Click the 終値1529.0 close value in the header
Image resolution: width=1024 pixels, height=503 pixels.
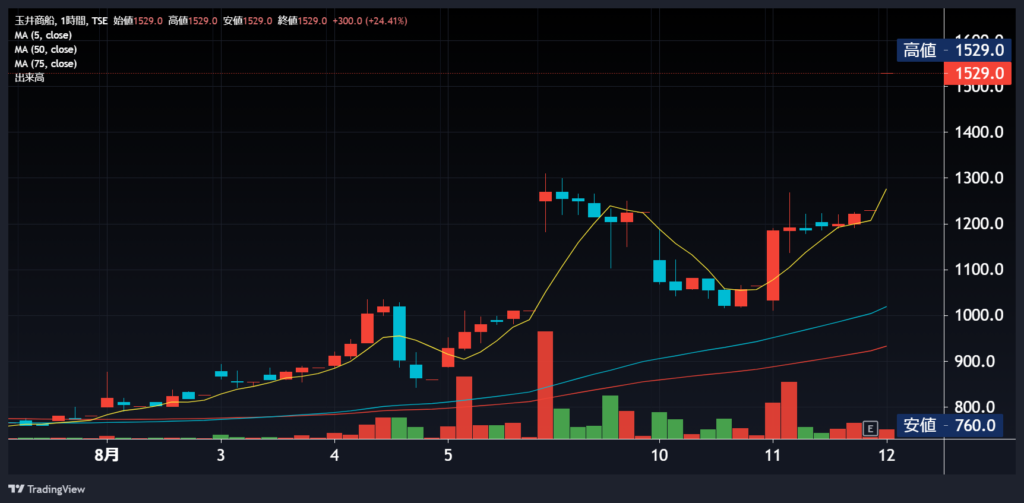point(302,21)
